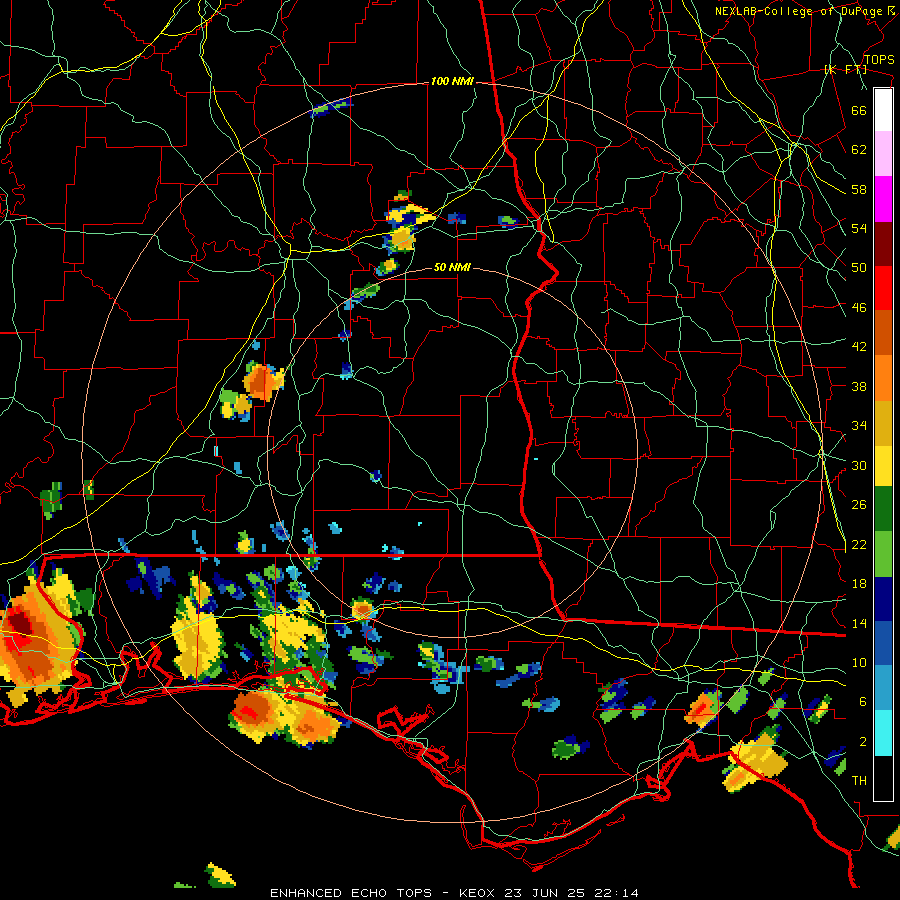
Task: Pick the magenta segment of the color scale
Action: pyautogui.click(x=883, y=199)
